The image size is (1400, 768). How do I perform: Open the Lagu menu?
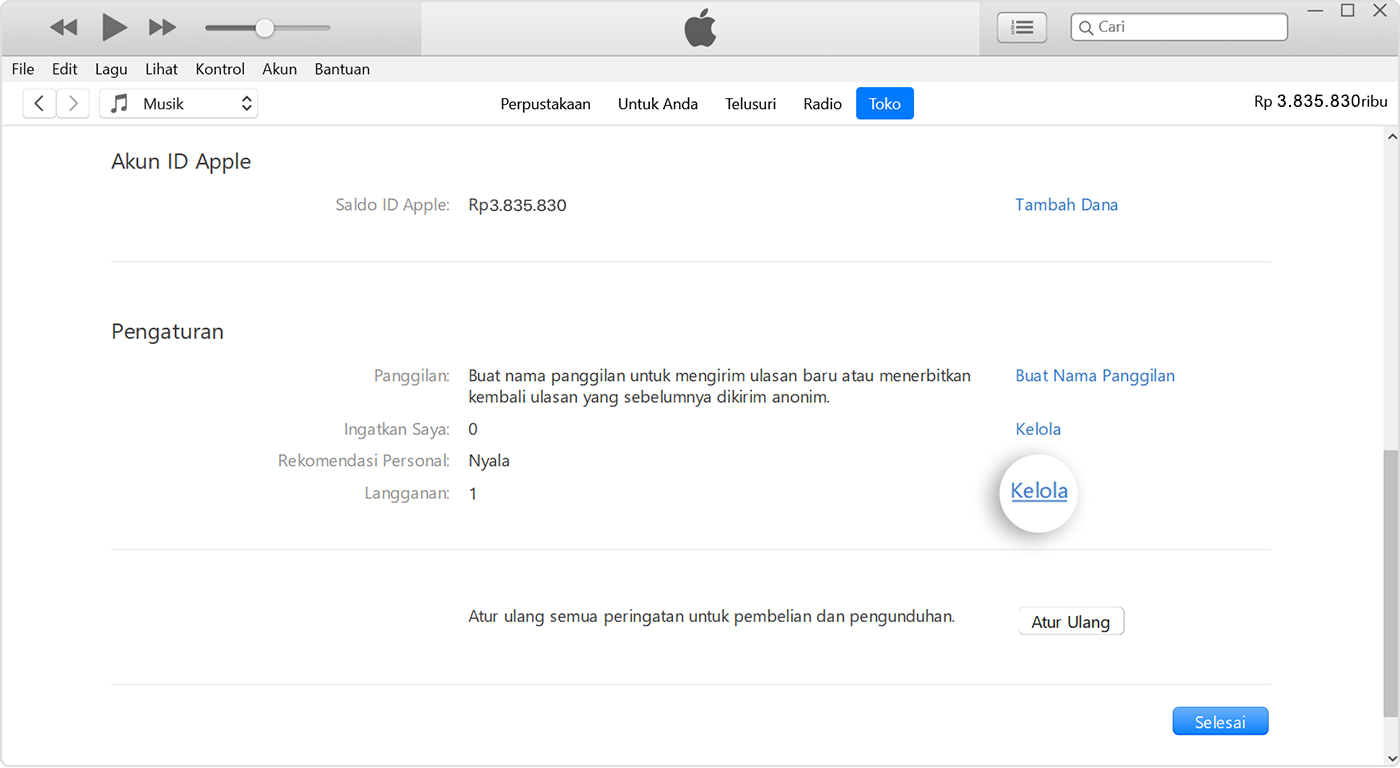(x=111, y=69)
